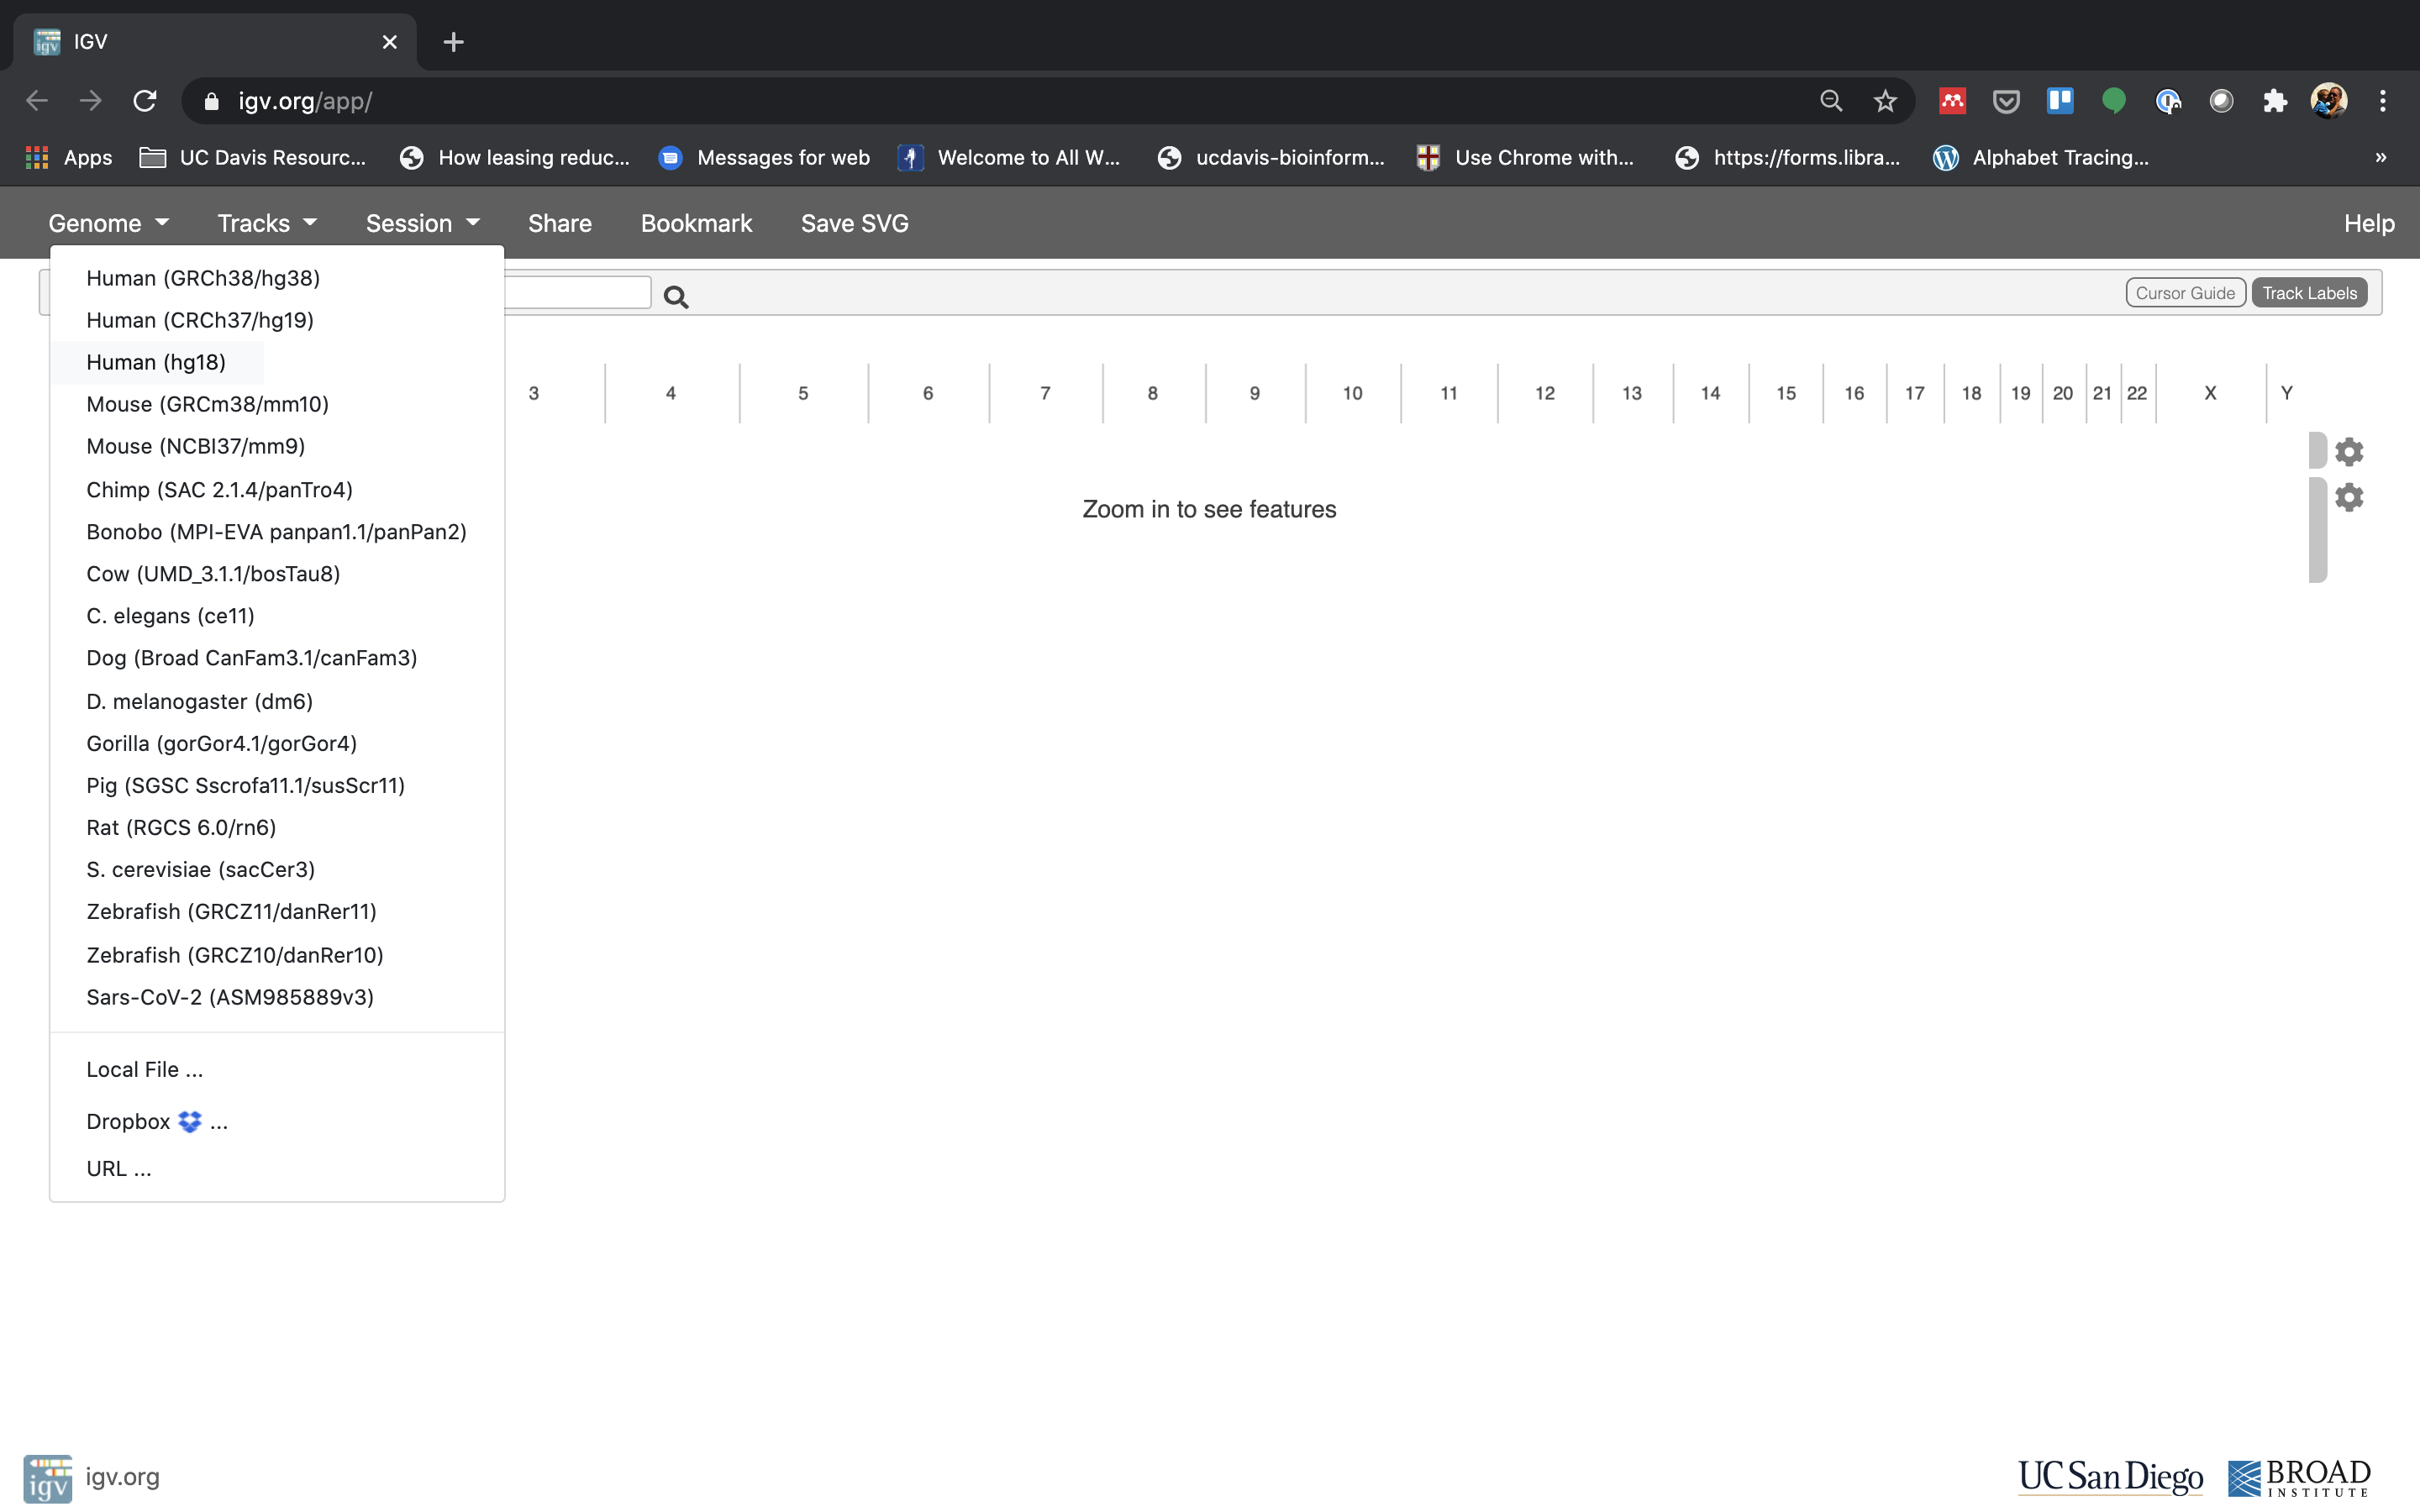Screen dimensions: 2420x1512
Task: Show more bookmarks with the chevron
Action: coord(2381,158)
